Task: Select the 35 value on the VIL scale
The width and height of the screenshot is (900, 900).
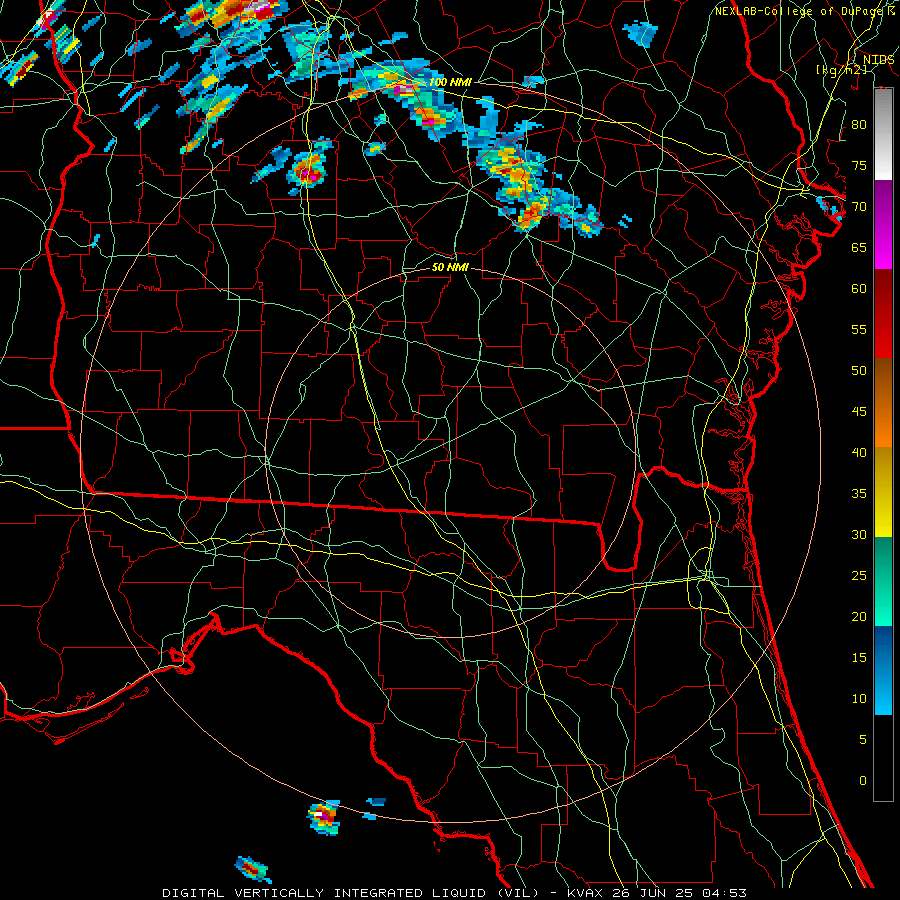Action: [859, 494]
